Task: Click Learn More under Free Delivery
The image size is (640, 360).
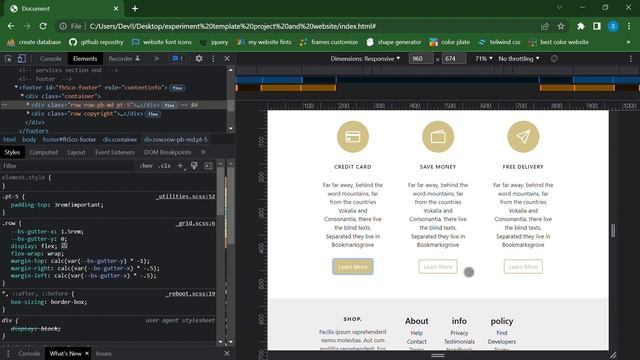Action: (x=523, y=267)
